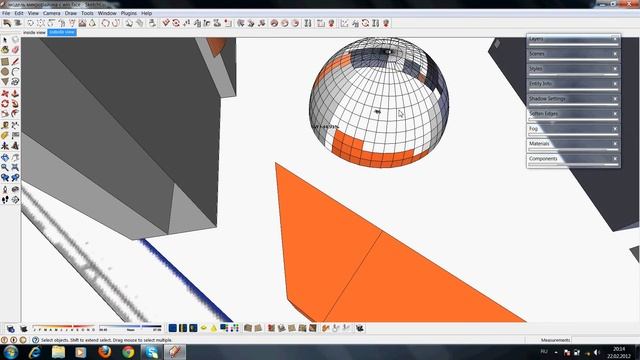Click the Measurements input field
Screen dimensions: 640x360
[605, 340]
